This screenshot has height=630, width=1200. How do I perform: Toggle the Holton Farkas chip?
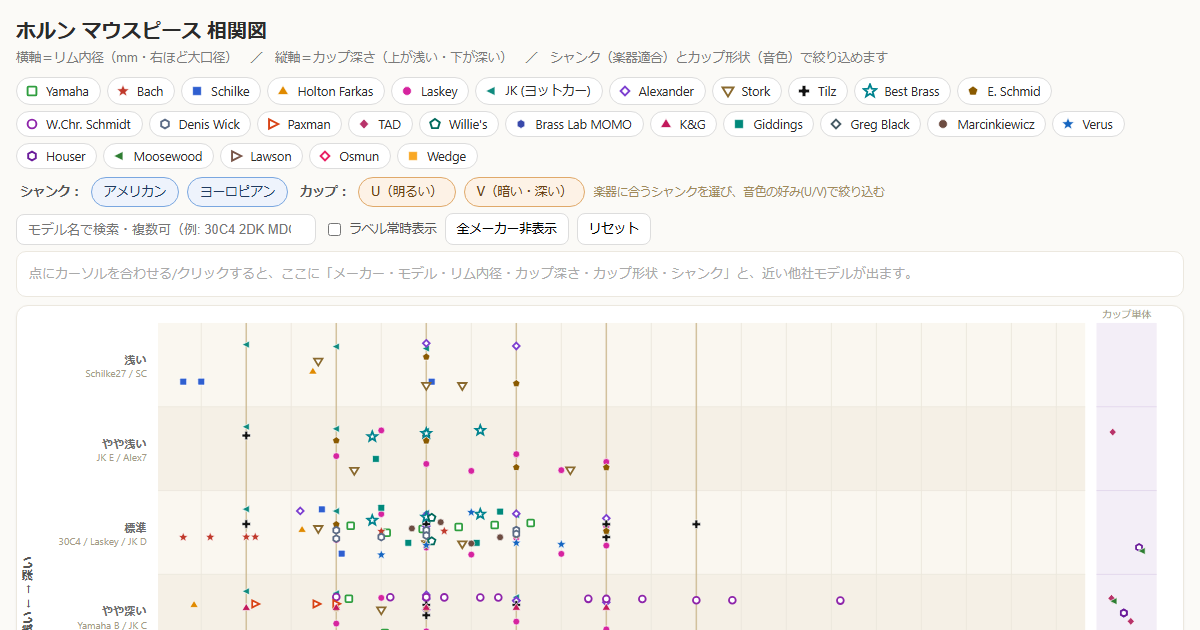point(326,91)
